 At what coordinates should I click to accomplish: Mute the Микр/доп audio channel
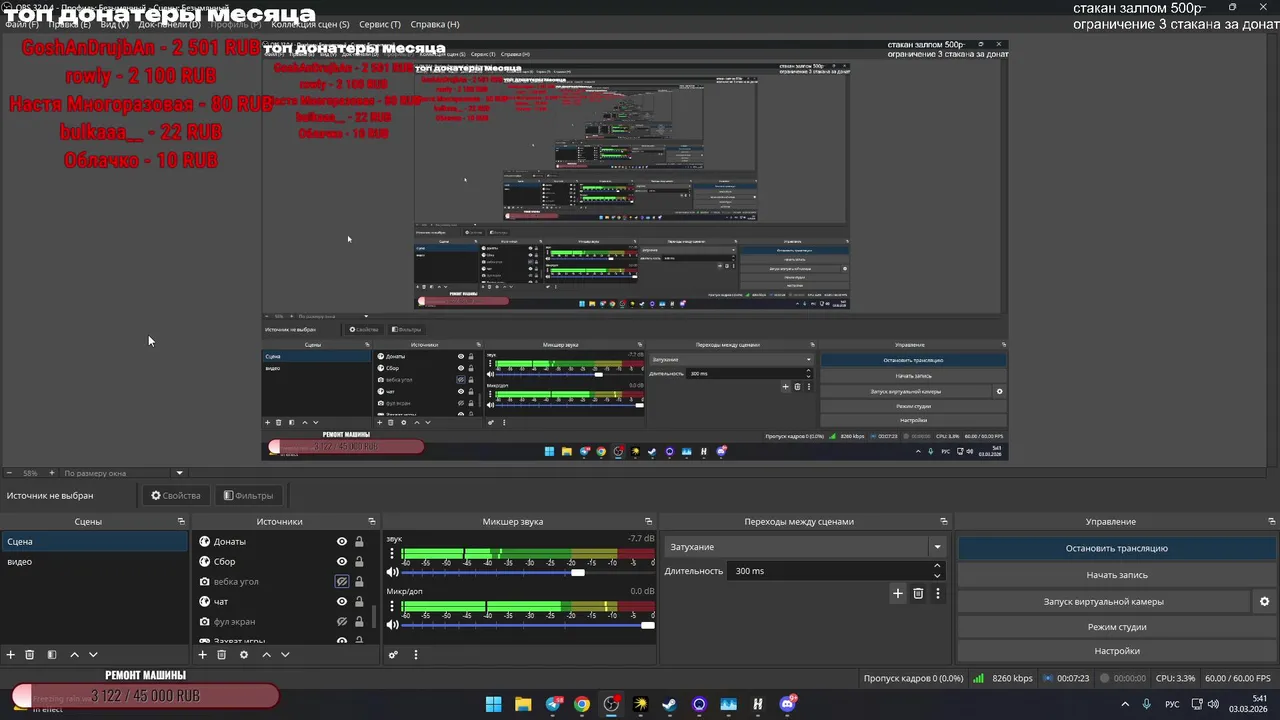click(393, 625)
